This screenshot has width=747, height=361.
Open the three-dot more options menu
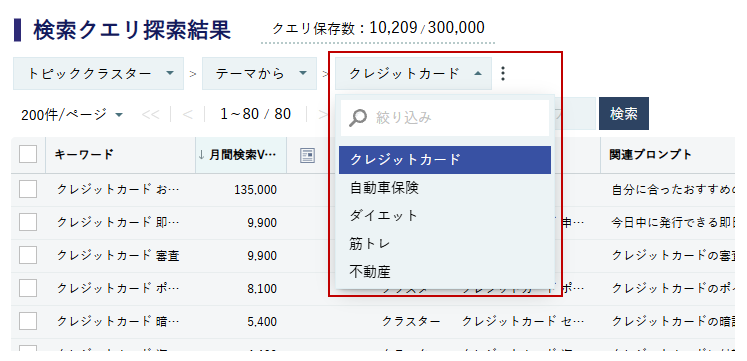click(x=503, y=73)
